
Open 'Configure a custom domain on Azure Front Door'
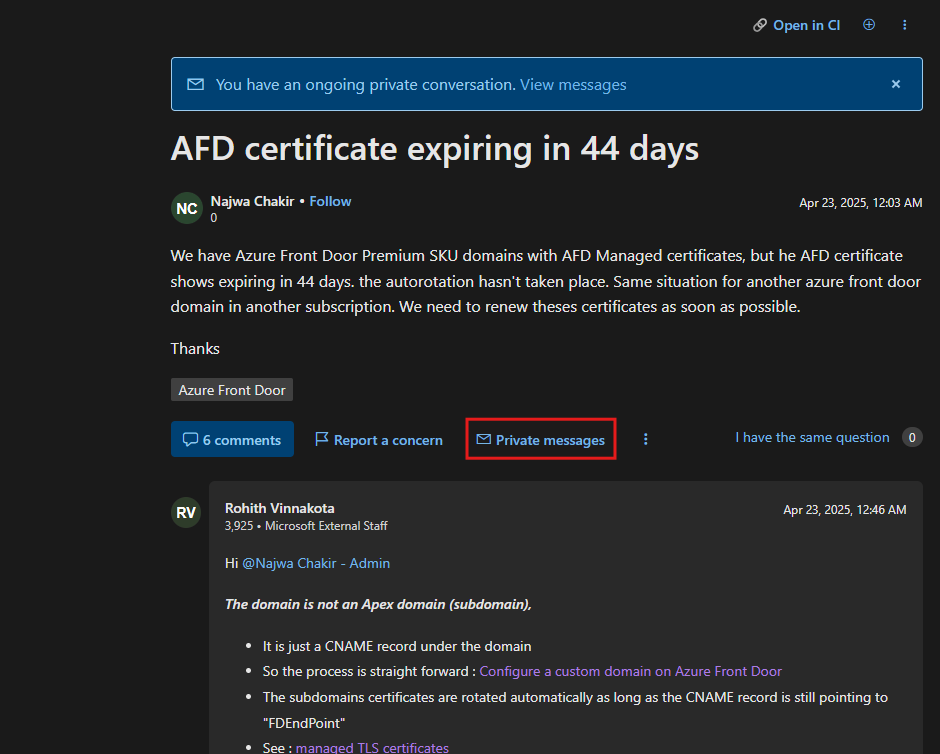tap(631, 671)
